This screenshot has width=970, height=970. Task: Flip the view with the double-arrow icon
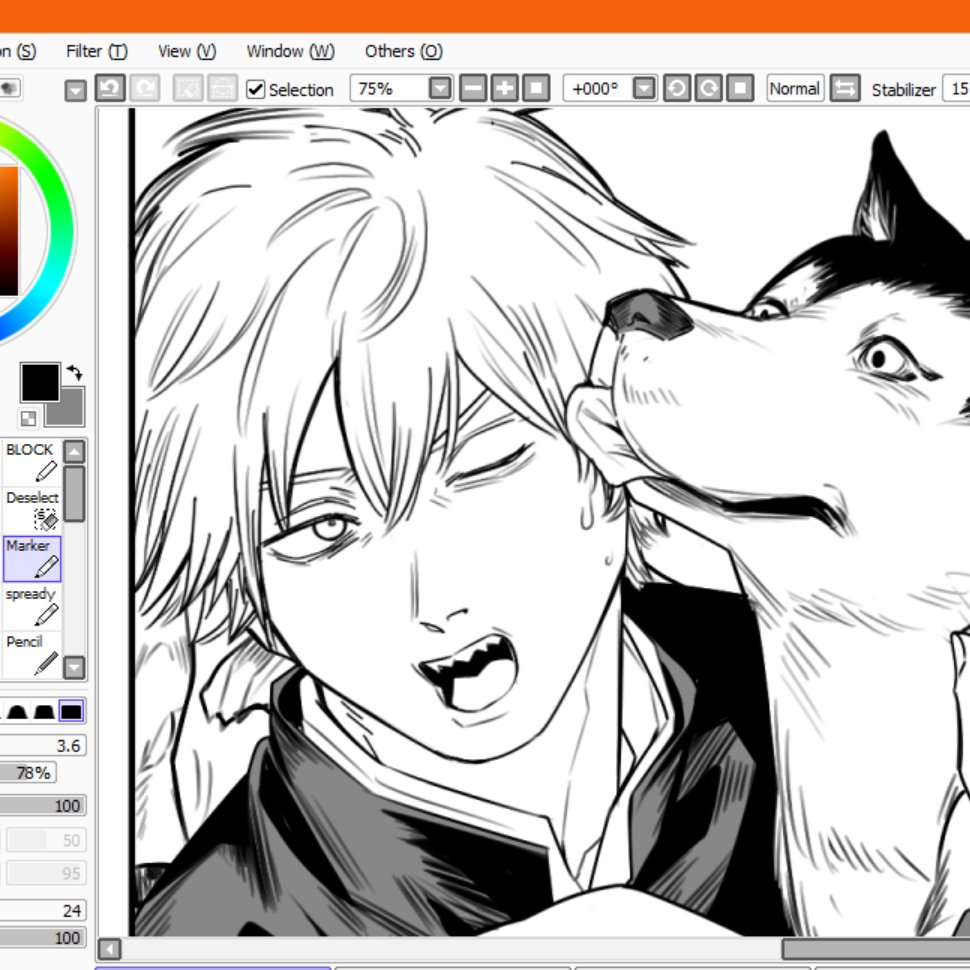(845, 88)
